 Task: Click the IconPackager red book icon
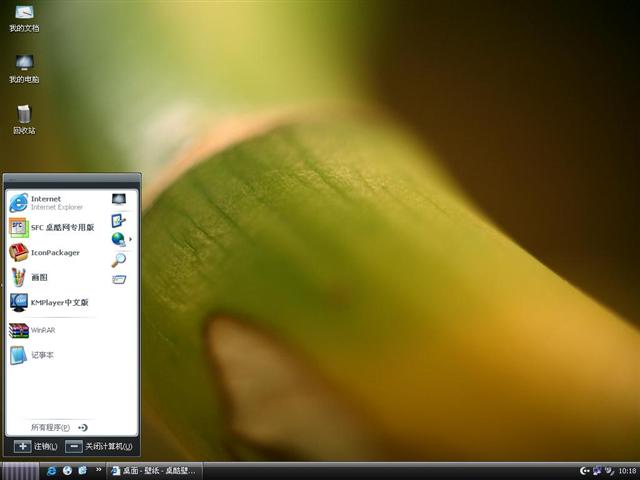(18, 252)
